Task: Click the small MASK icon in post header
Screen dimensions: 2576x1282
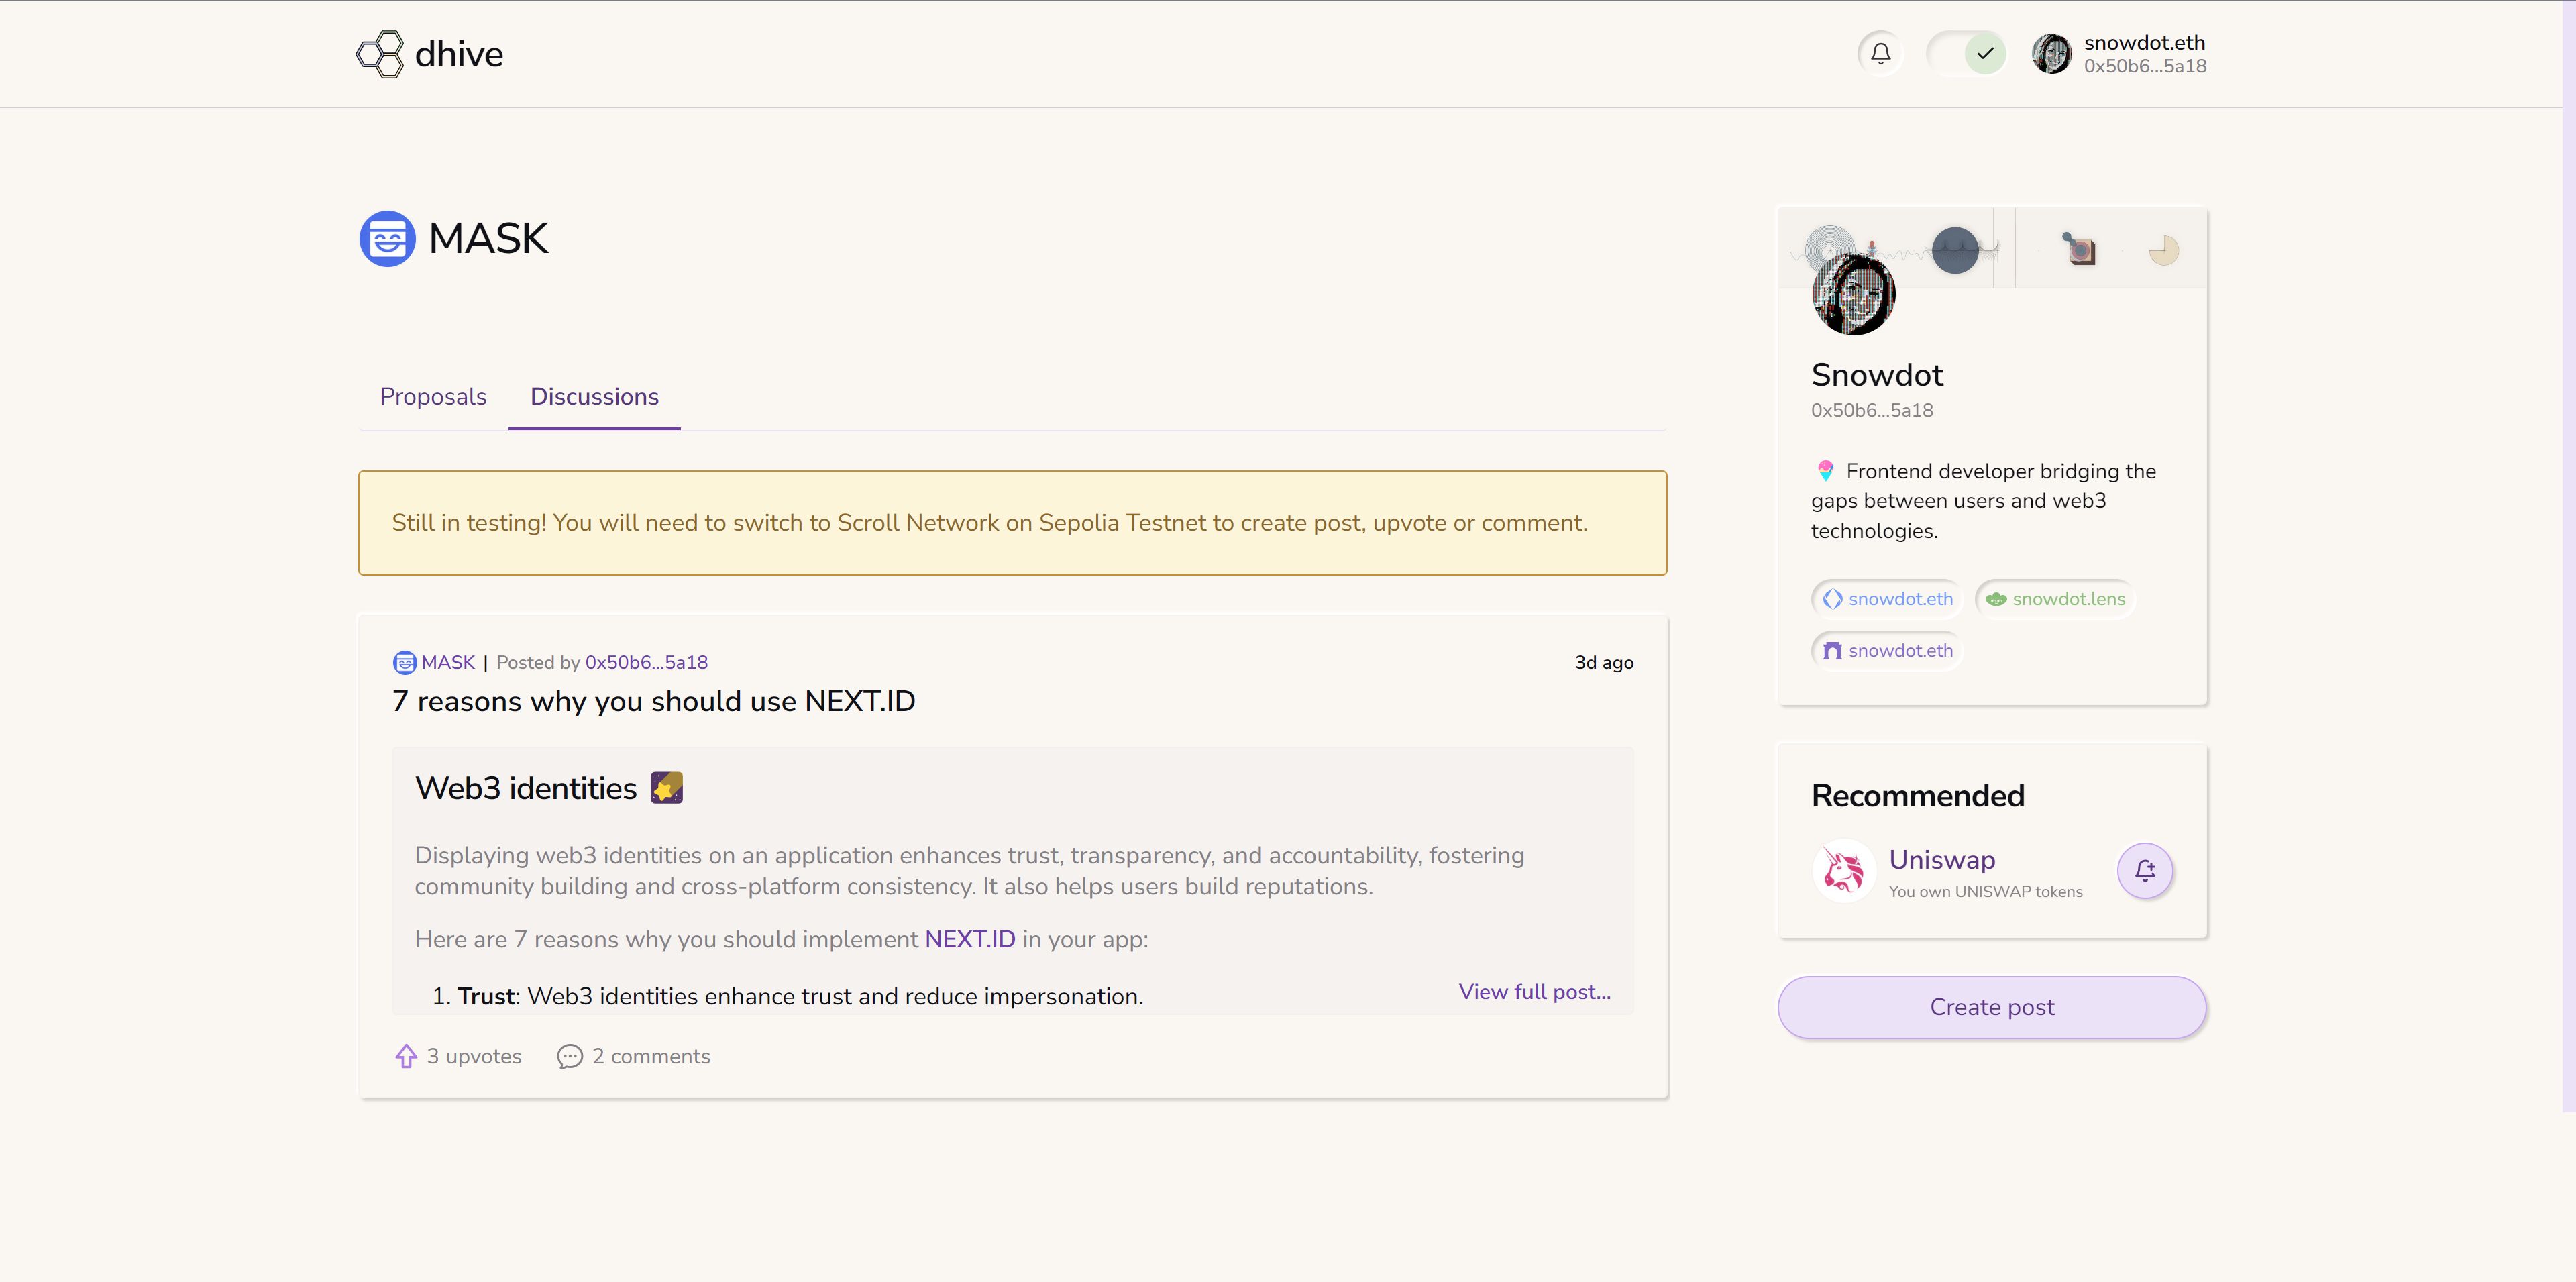Action: pos(404,662)
